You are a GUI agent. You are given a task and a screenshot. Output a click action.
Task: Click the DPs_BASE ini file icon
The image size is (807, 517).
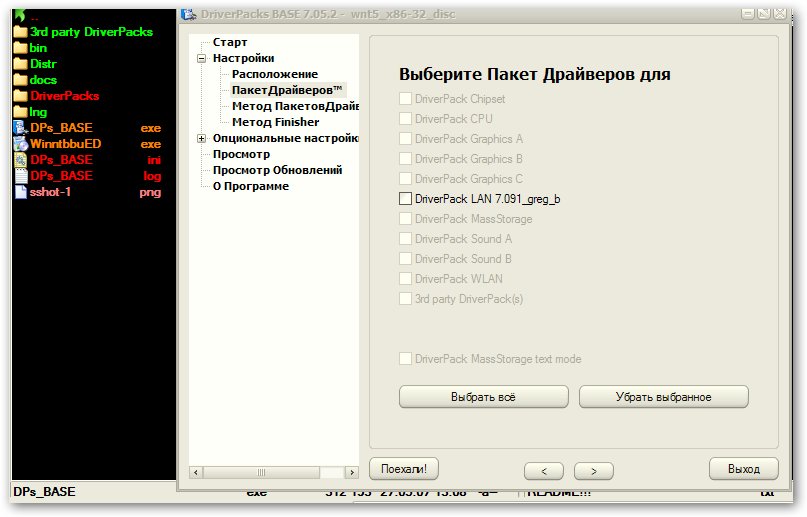point(20,160)
